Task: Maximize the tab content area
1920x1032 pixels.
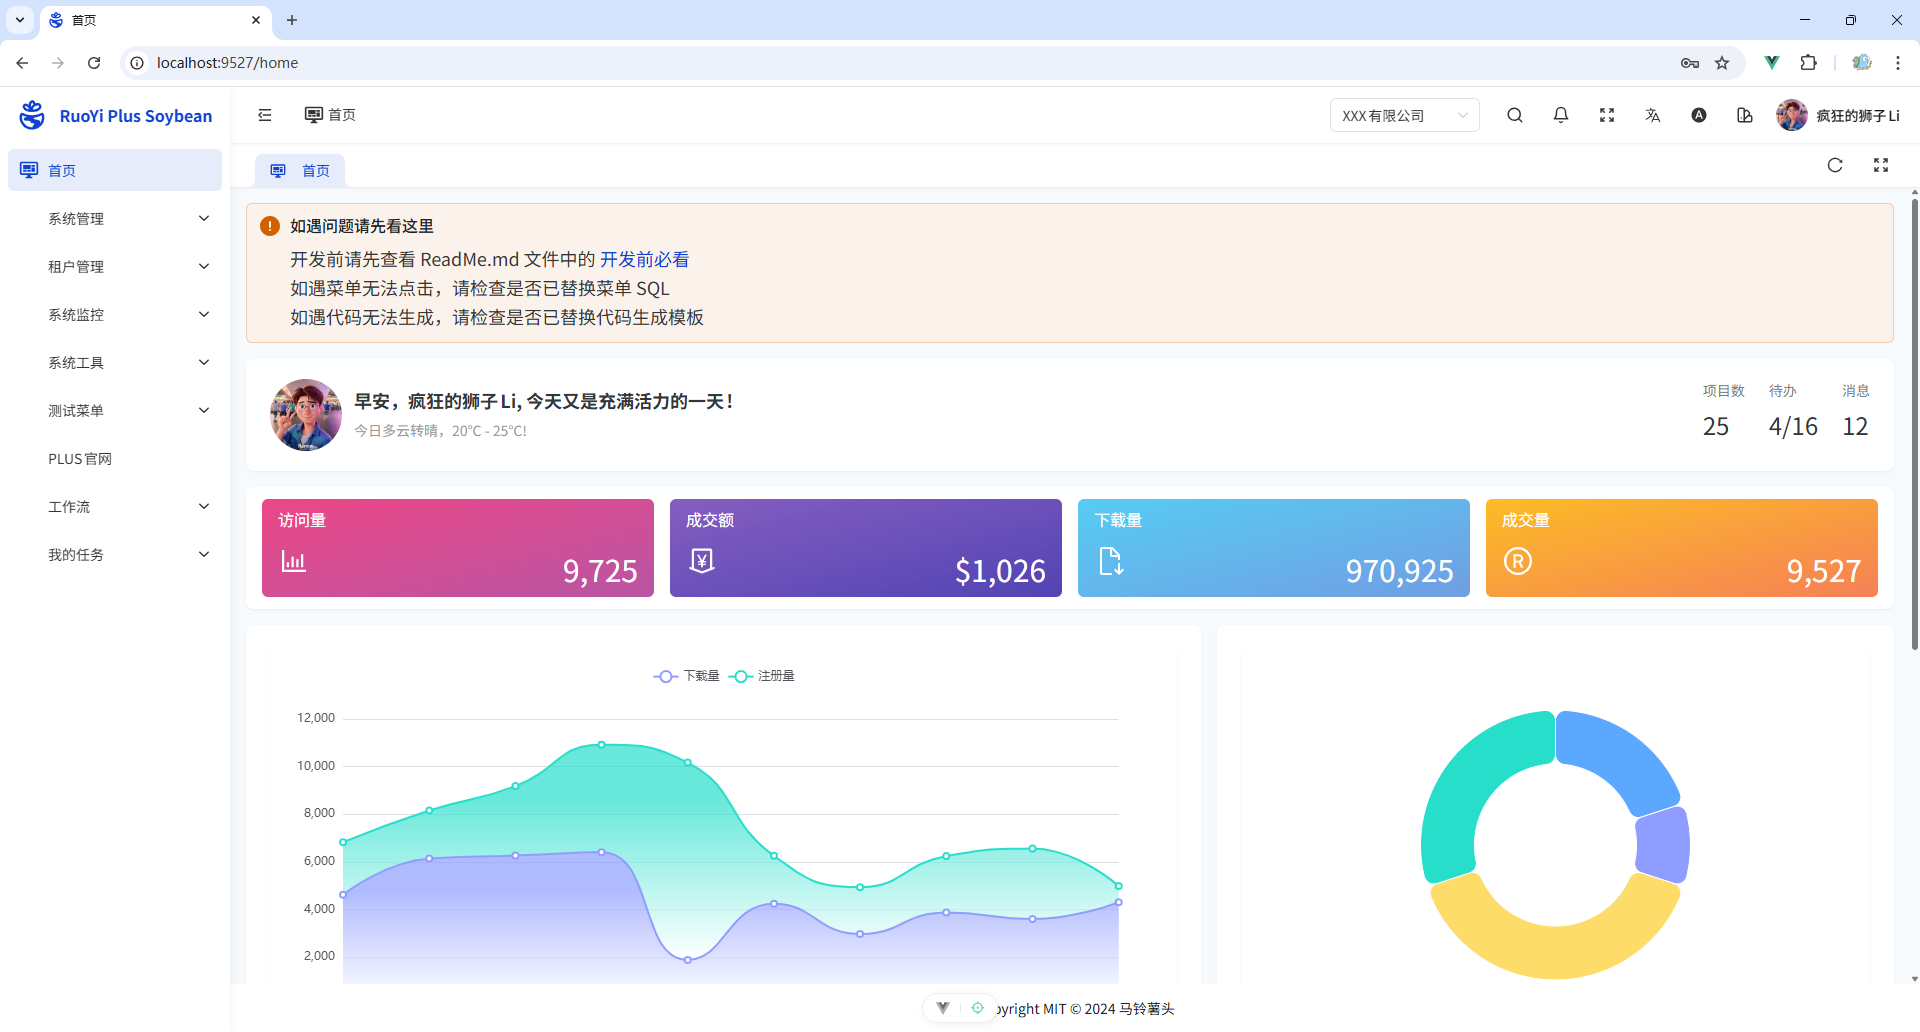Action: (1881, 165)
